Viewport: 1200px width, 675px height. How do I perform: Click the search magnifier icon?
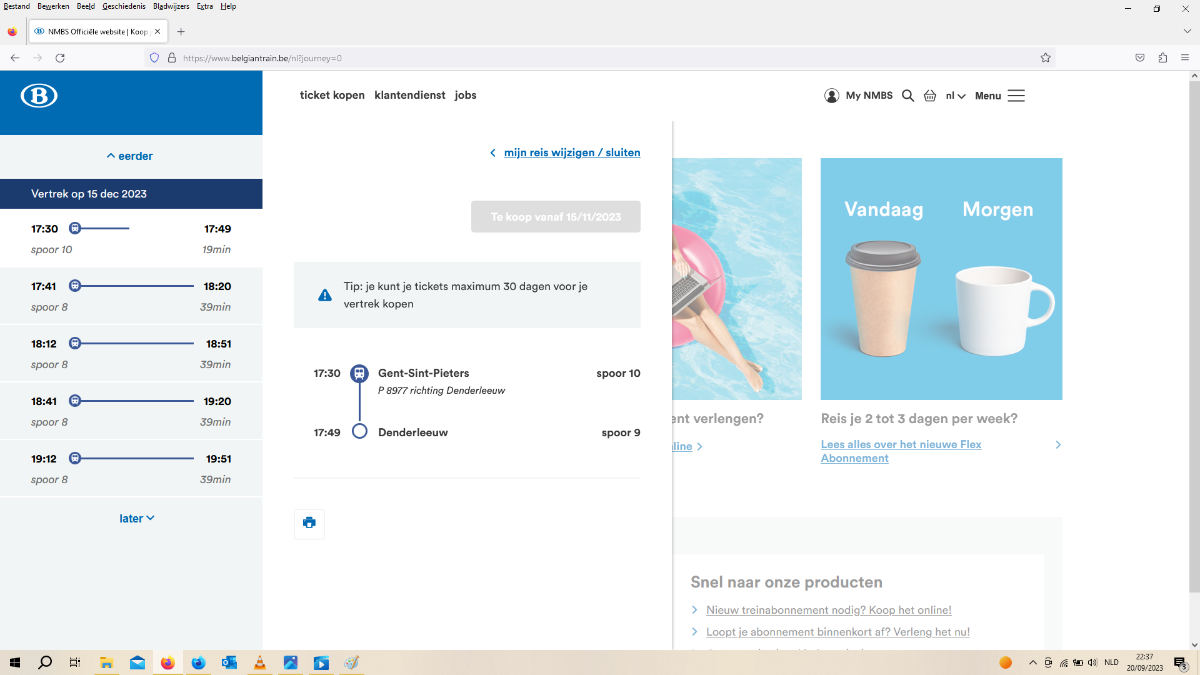tap(908, 96)
